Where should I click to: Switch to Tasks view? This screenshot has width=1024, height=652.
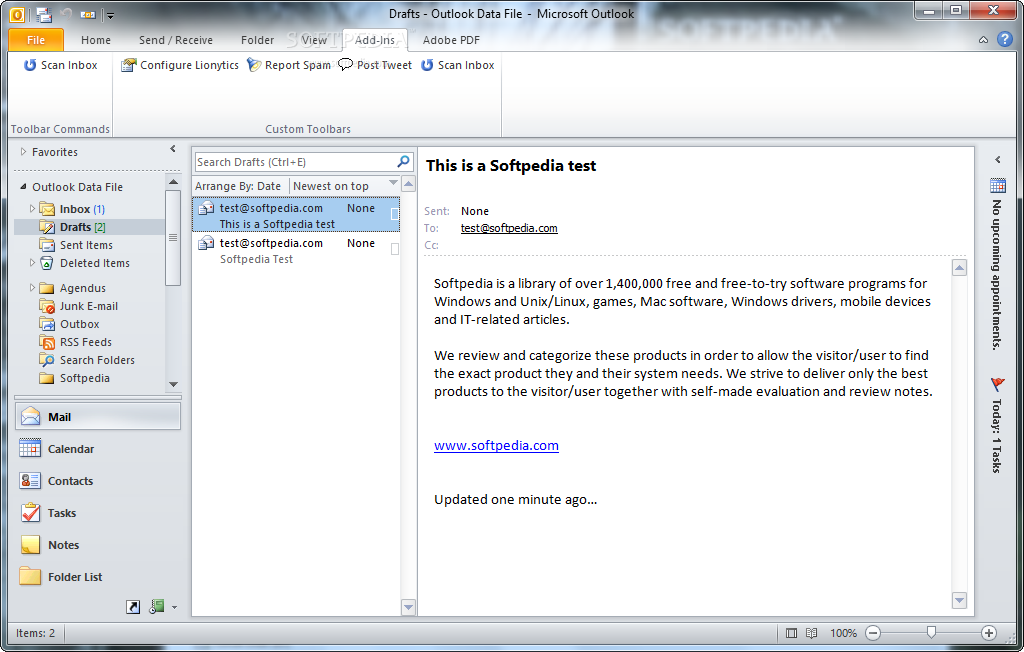coord(98,513)
